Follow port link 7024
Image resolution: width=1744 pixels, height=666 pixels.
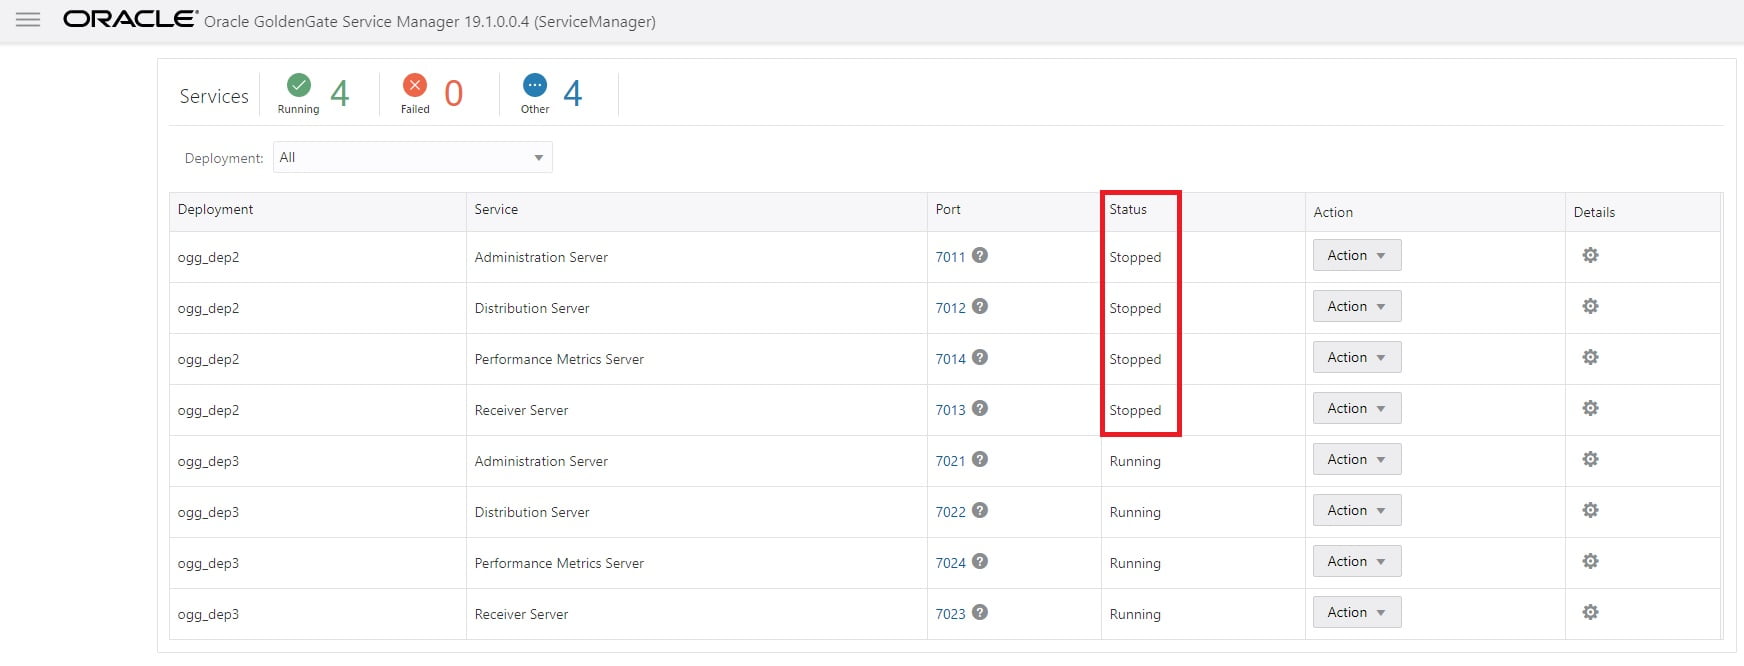[x=950, y=563]
